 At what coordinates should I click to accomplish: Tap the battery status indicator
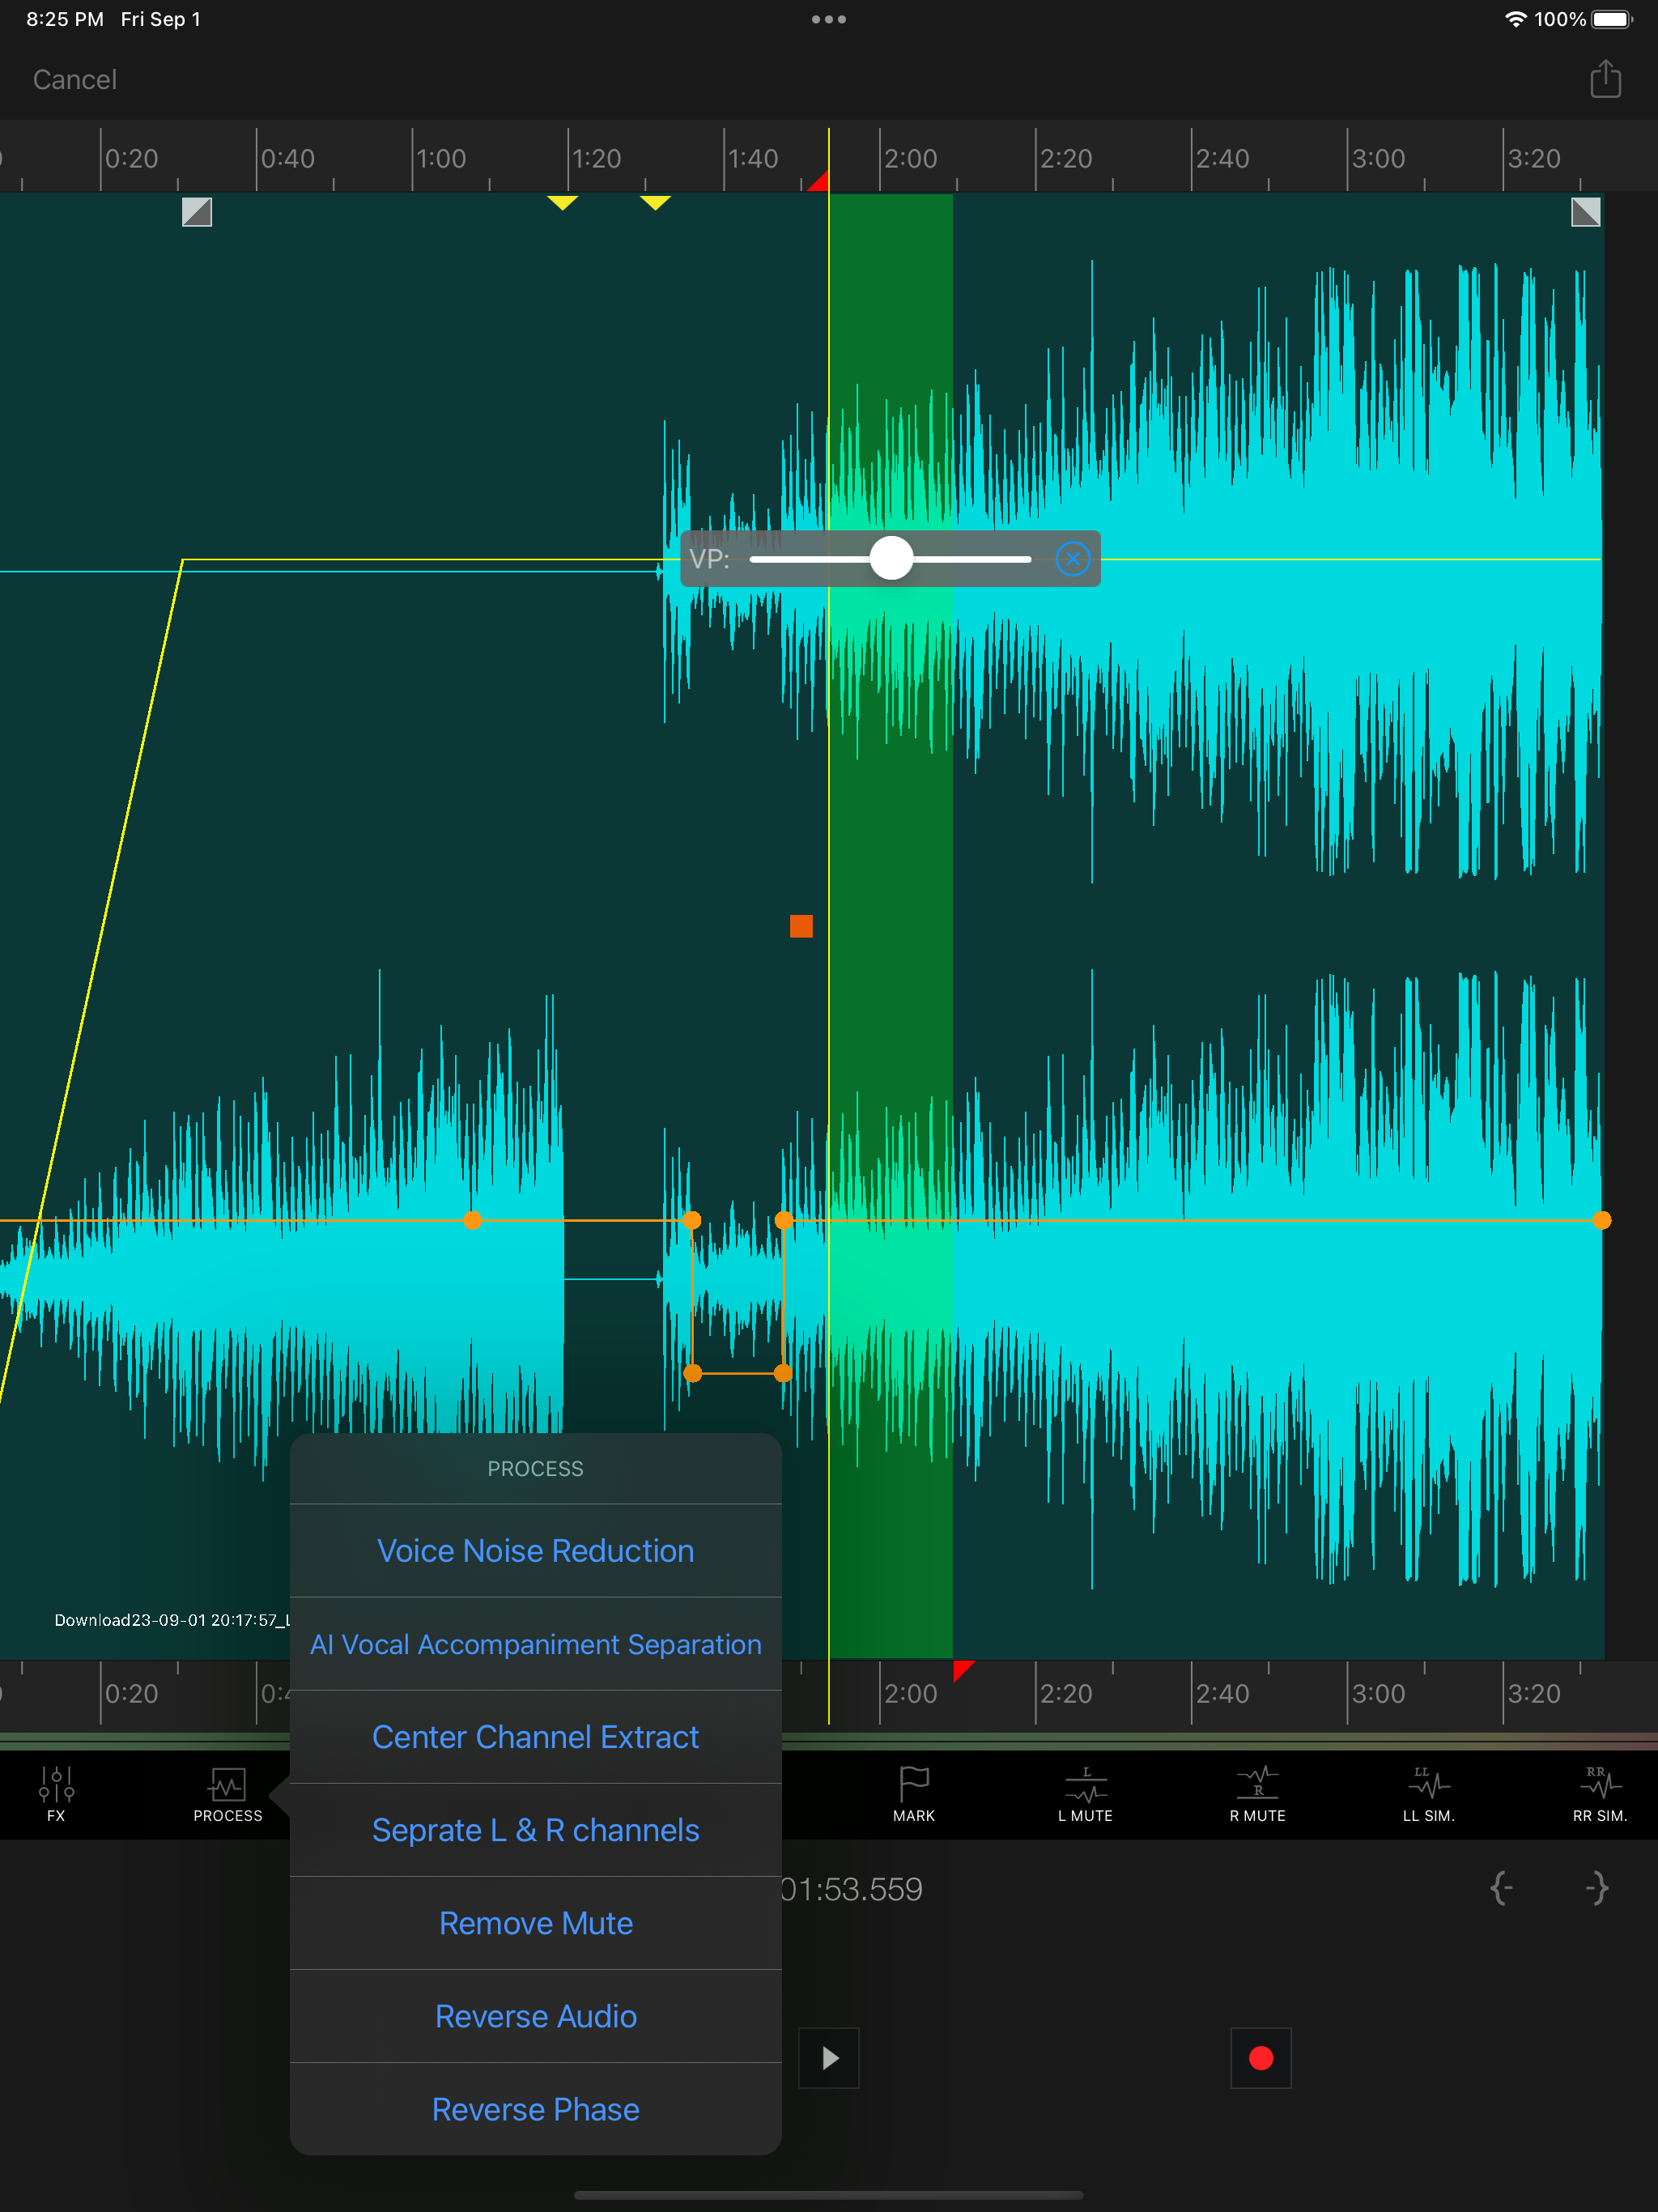click(x=1612, y=19)
